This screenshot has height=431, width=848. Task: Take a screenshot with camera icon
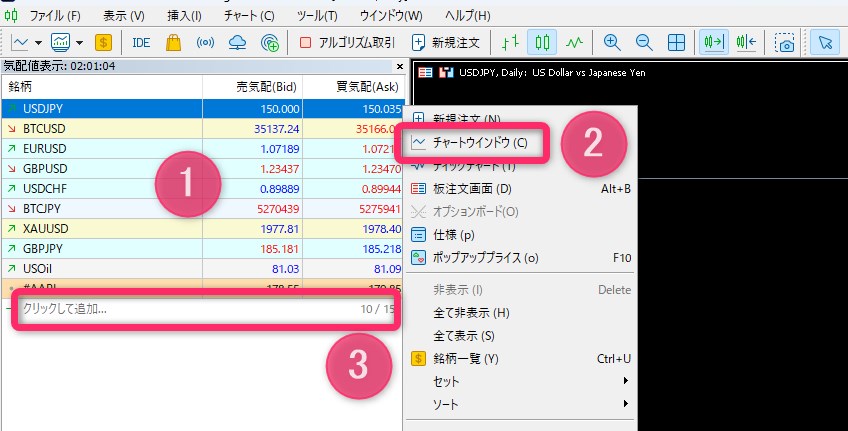784,42
